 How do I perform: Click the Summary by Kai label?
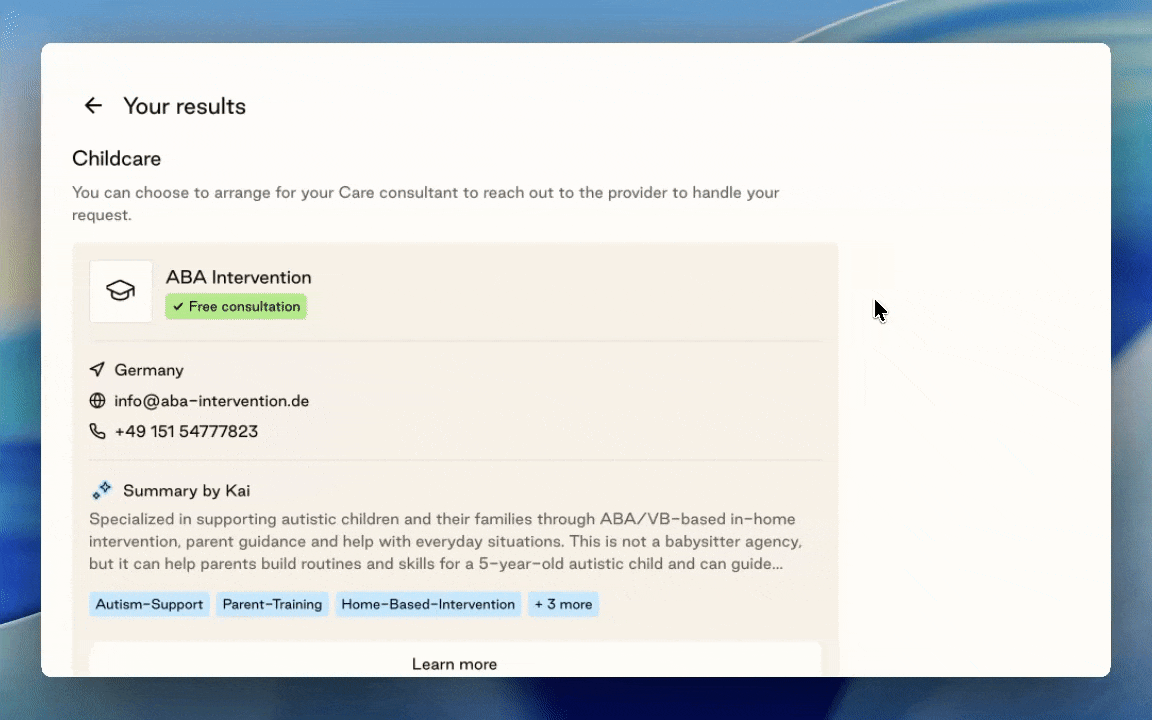pyautogui.click(x=187, y=491)
